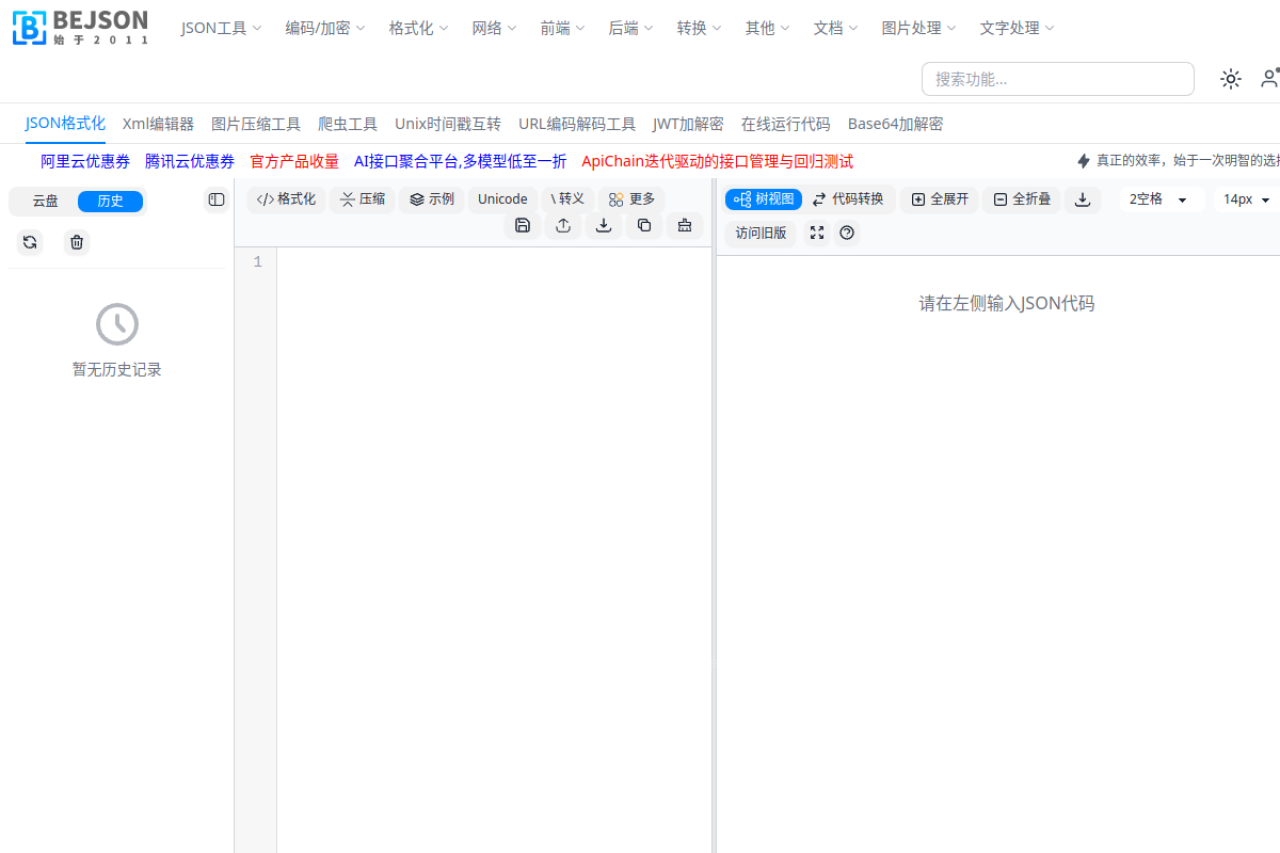Switch to 树视图 tree view

tap(763, 200)
